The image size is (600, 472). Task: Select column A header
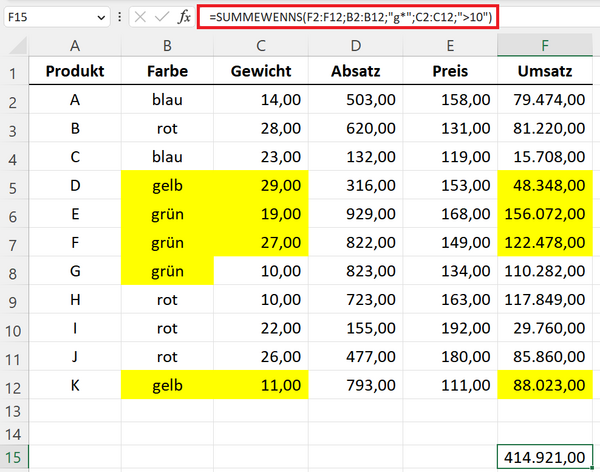[x=75, y=45]
